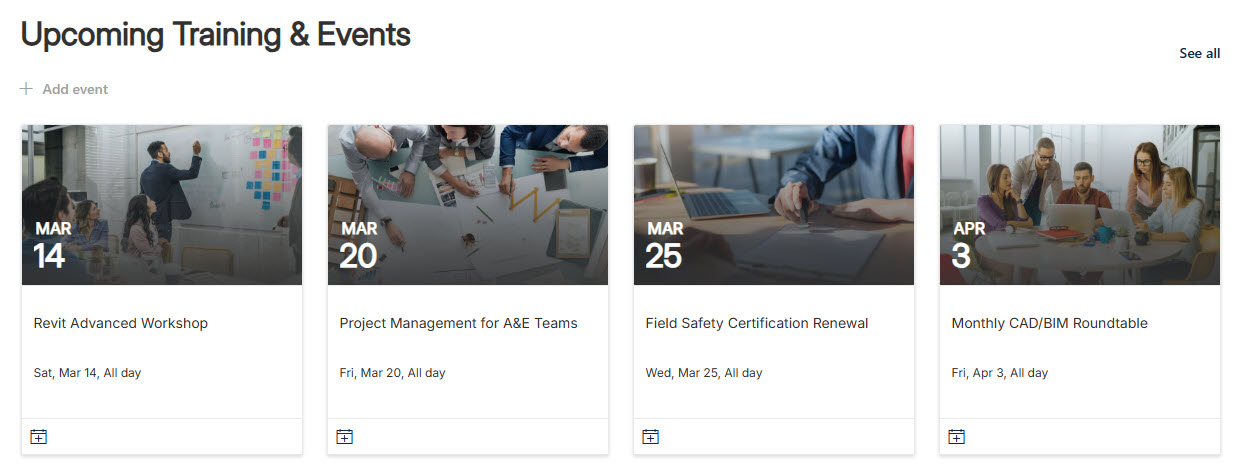Click the plus icon beside Add event

26,89
